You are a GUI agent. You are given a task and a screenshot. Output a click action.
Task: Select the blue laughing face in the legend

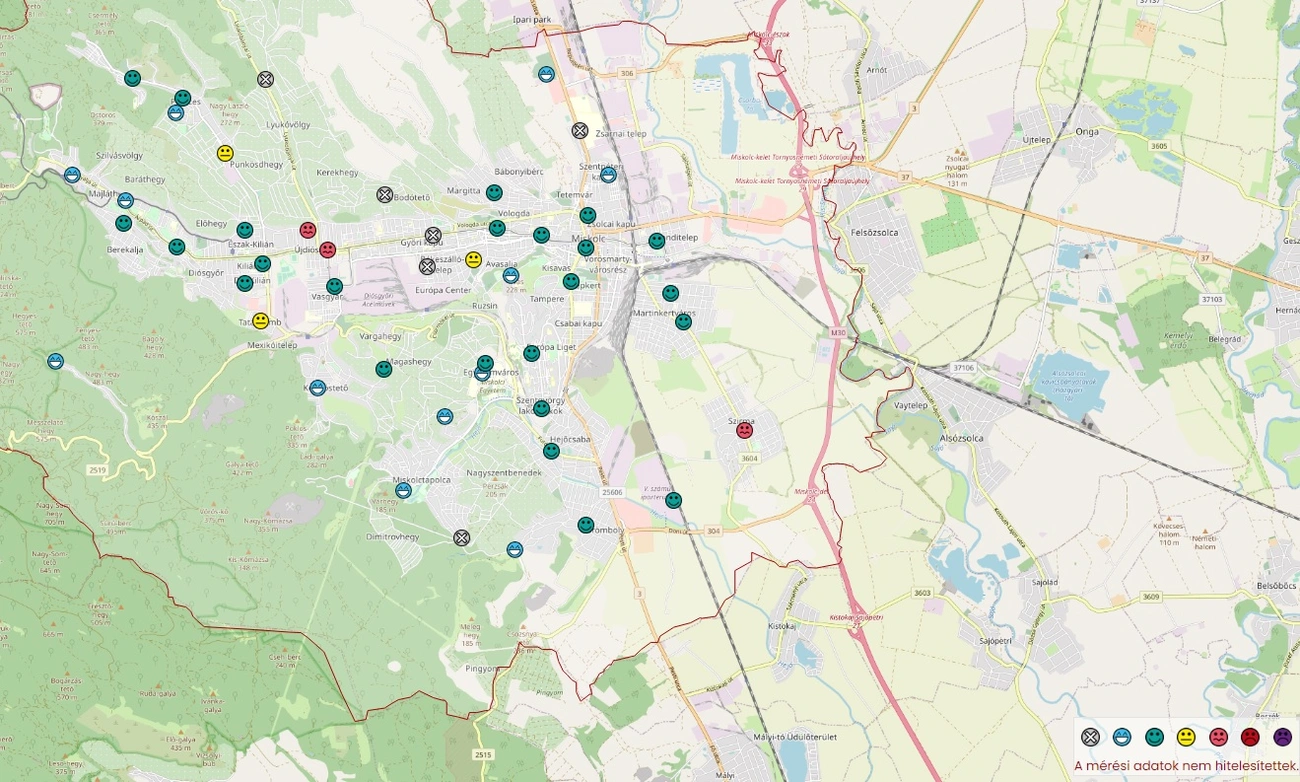(x=1123, y=737)
